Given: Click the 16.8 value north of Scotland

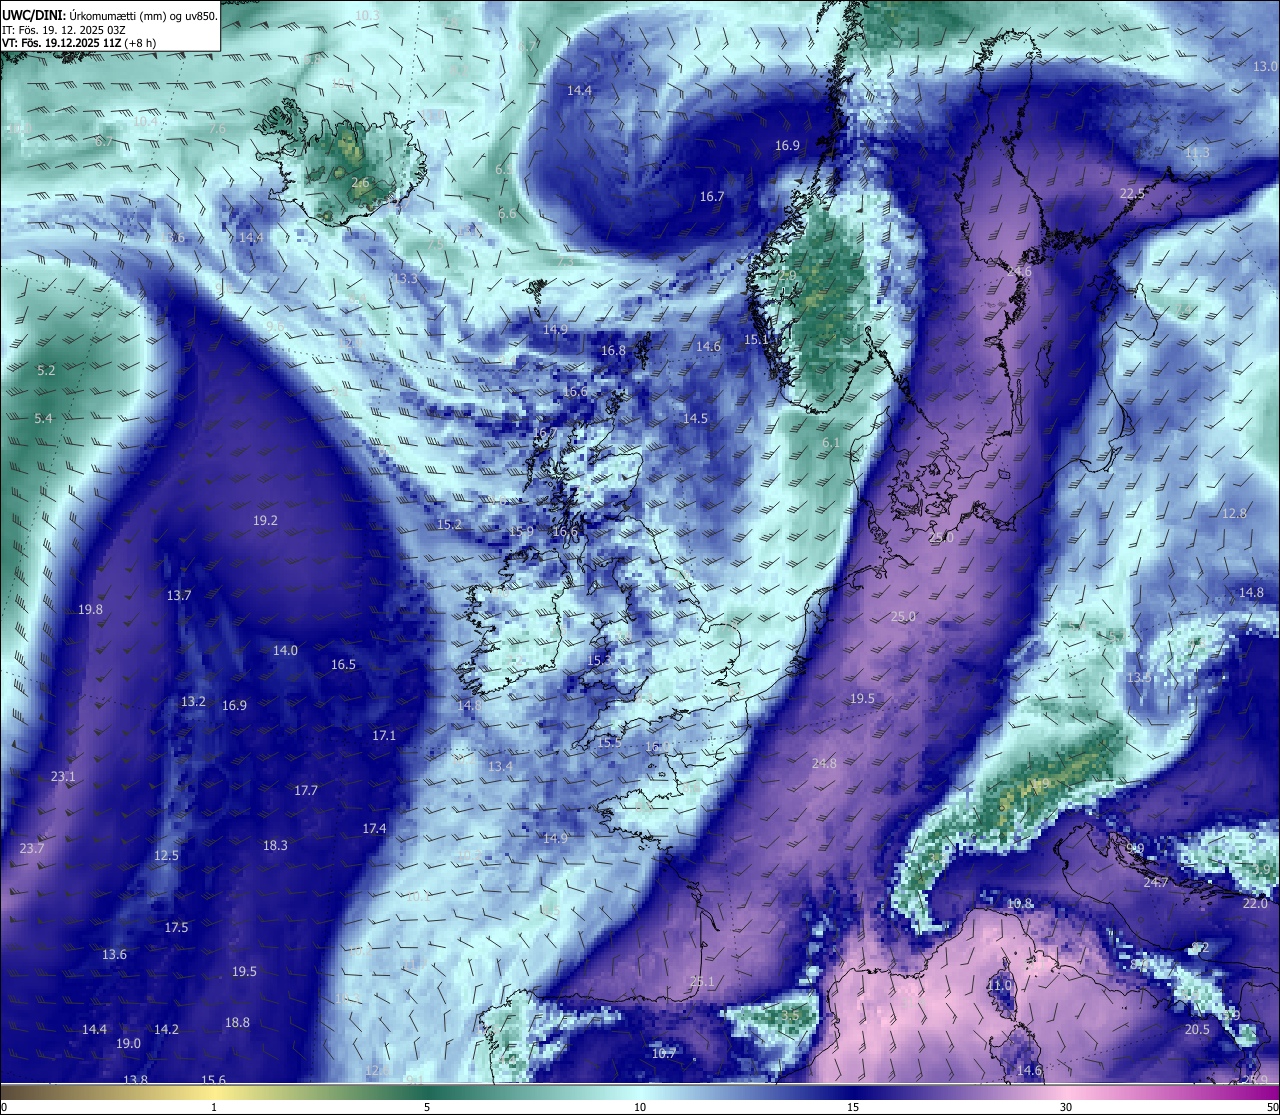Looking at the screenshot, I should coord(613,351).
